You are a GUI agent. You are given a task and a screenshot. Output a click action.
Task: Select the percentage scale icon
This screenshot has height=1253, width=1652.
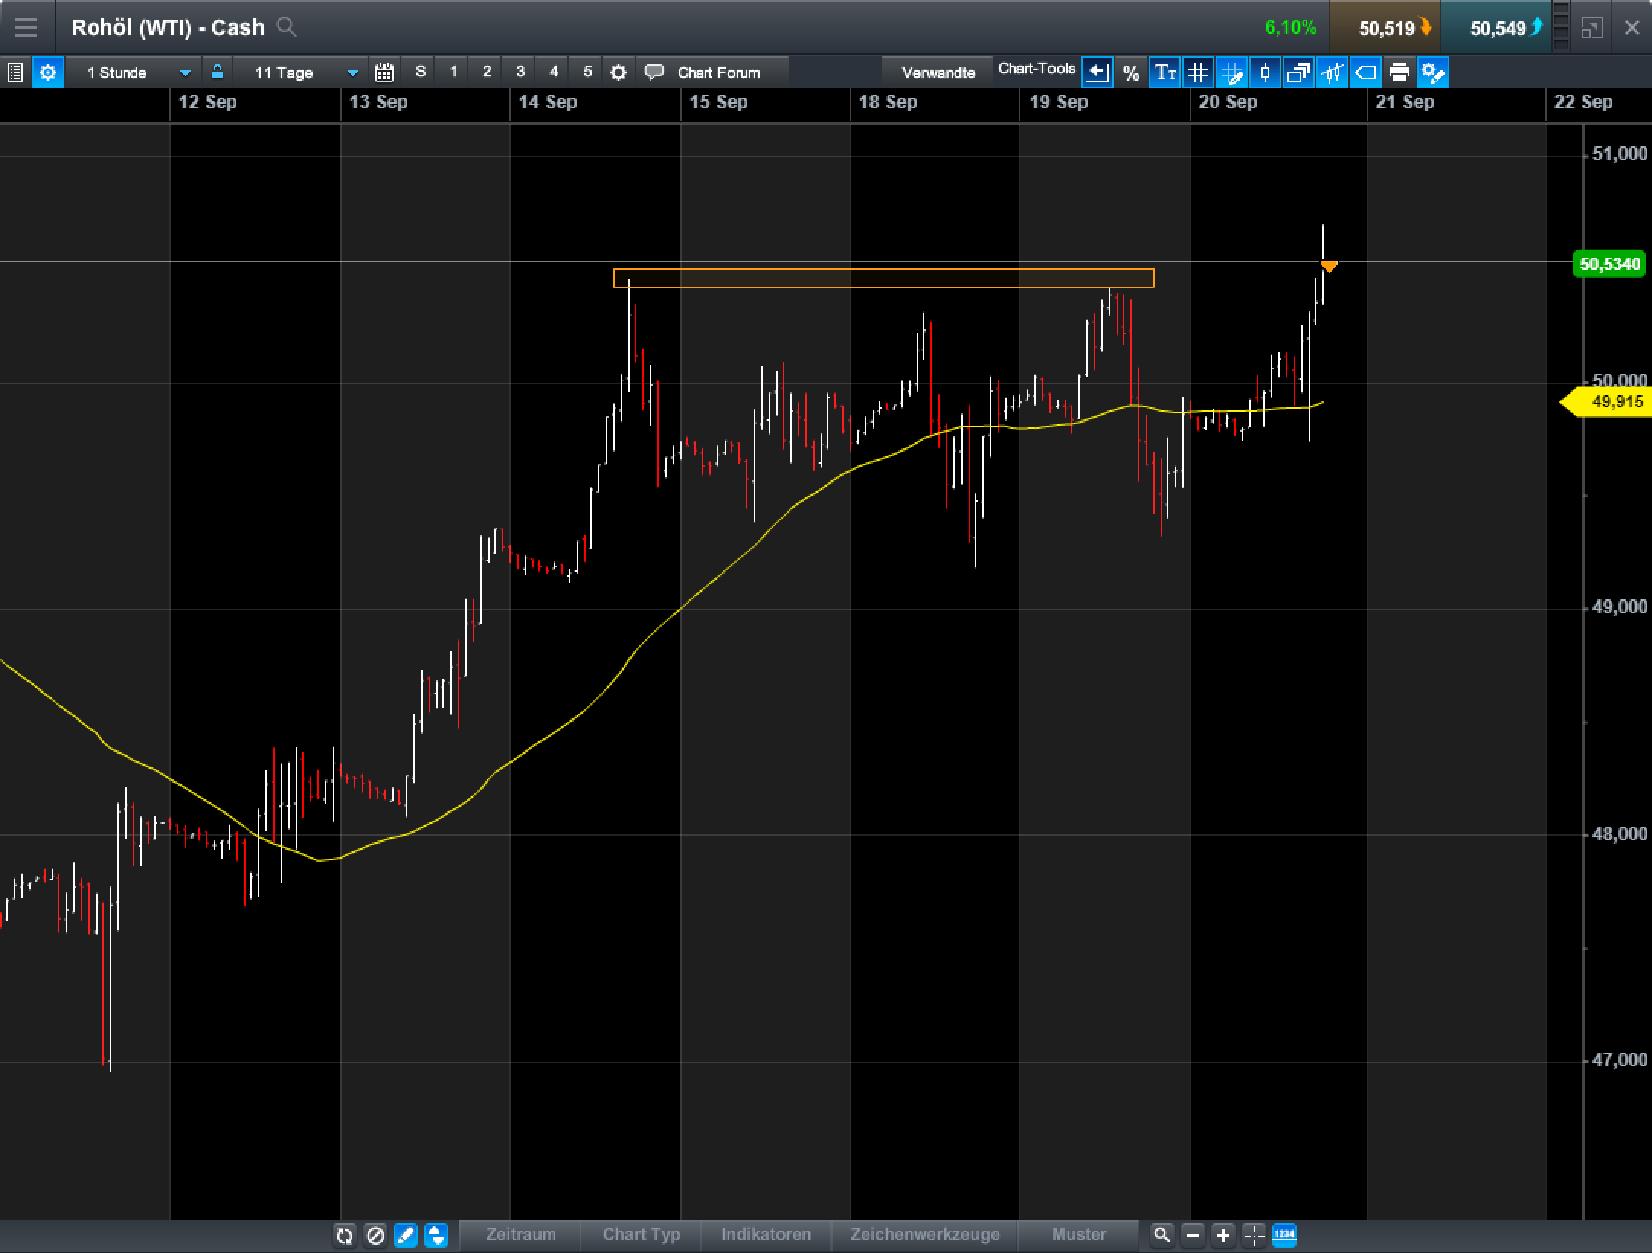(x=1131, y=72)
